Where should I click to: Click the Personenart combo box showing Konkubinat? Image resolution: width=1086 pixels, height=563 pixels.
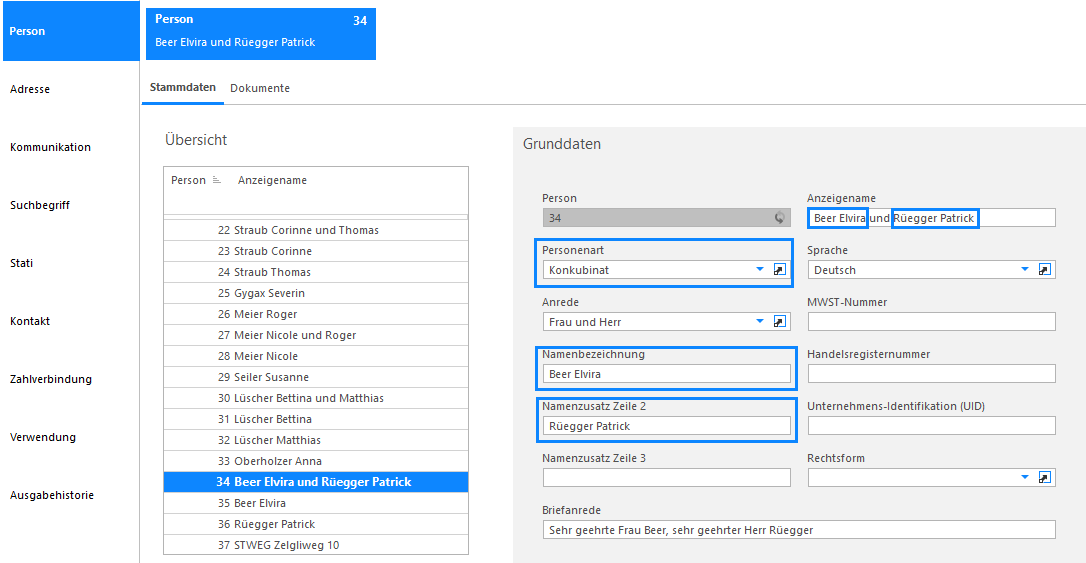tap(666, 269)
